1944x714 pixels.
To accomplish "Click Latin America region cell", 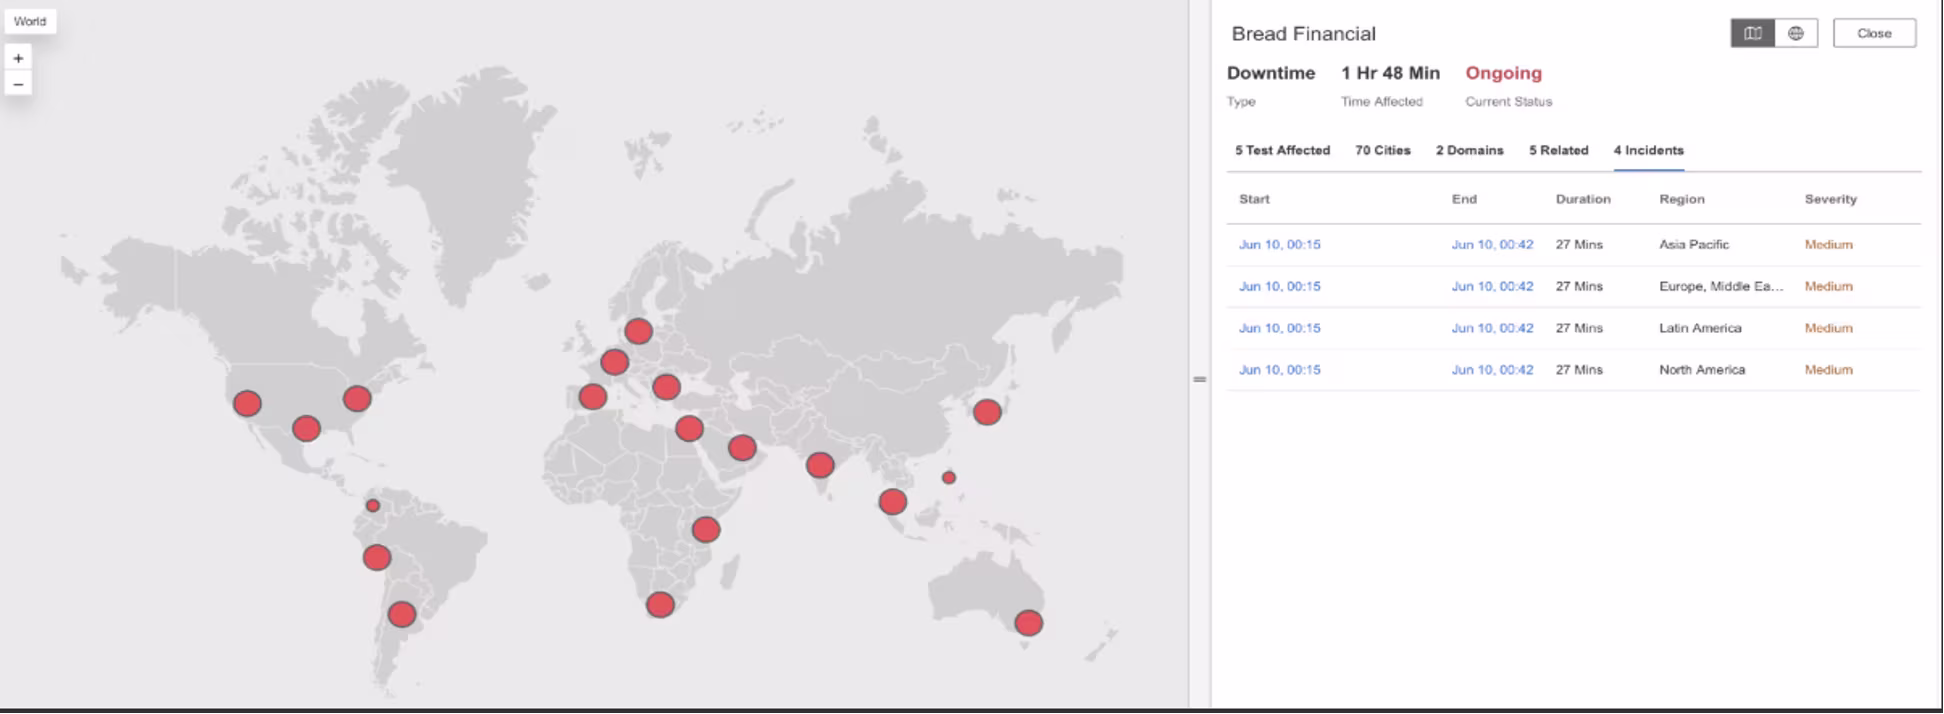I will click(1700, 328).
